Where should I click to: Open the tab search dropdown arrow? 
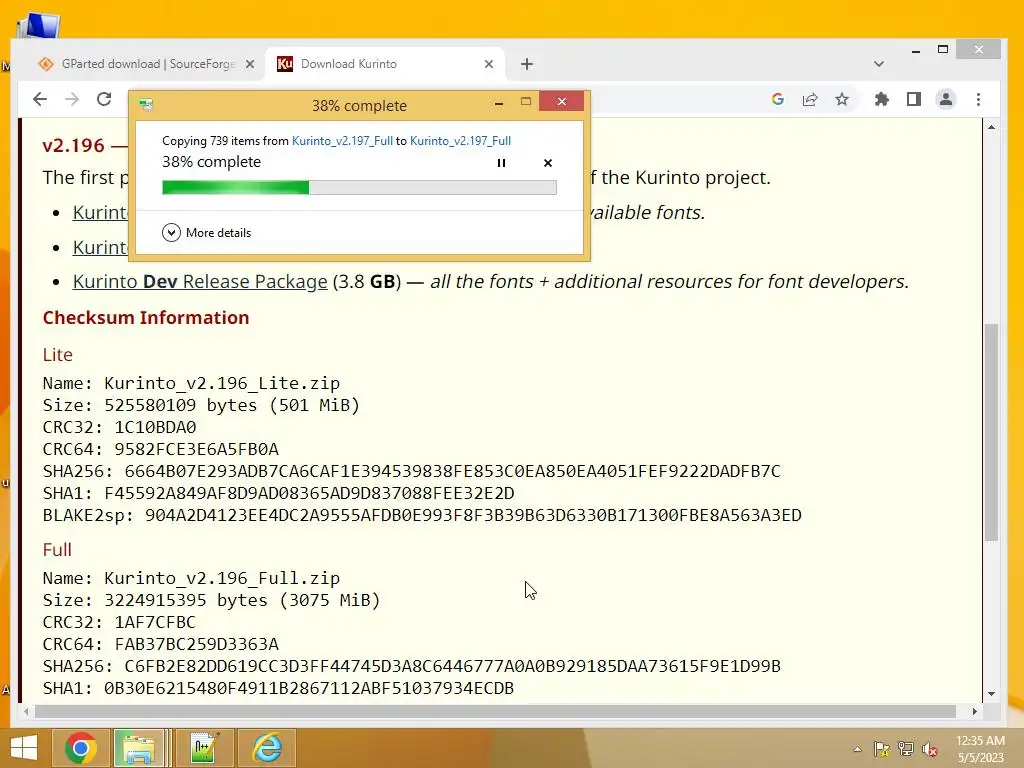[879, 64]
